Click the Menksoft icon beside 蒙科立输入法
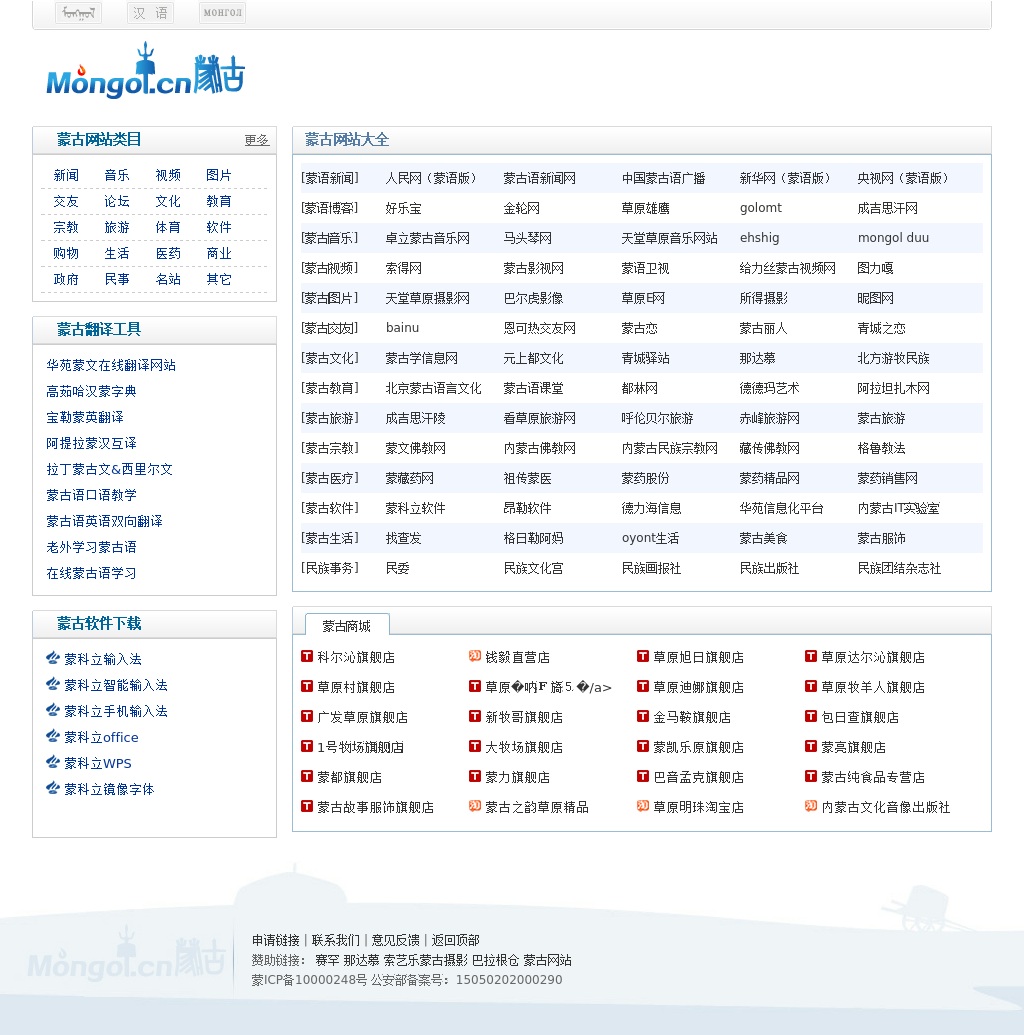Viewport: 1024px width, 1035px height. [x=53, y=658]
